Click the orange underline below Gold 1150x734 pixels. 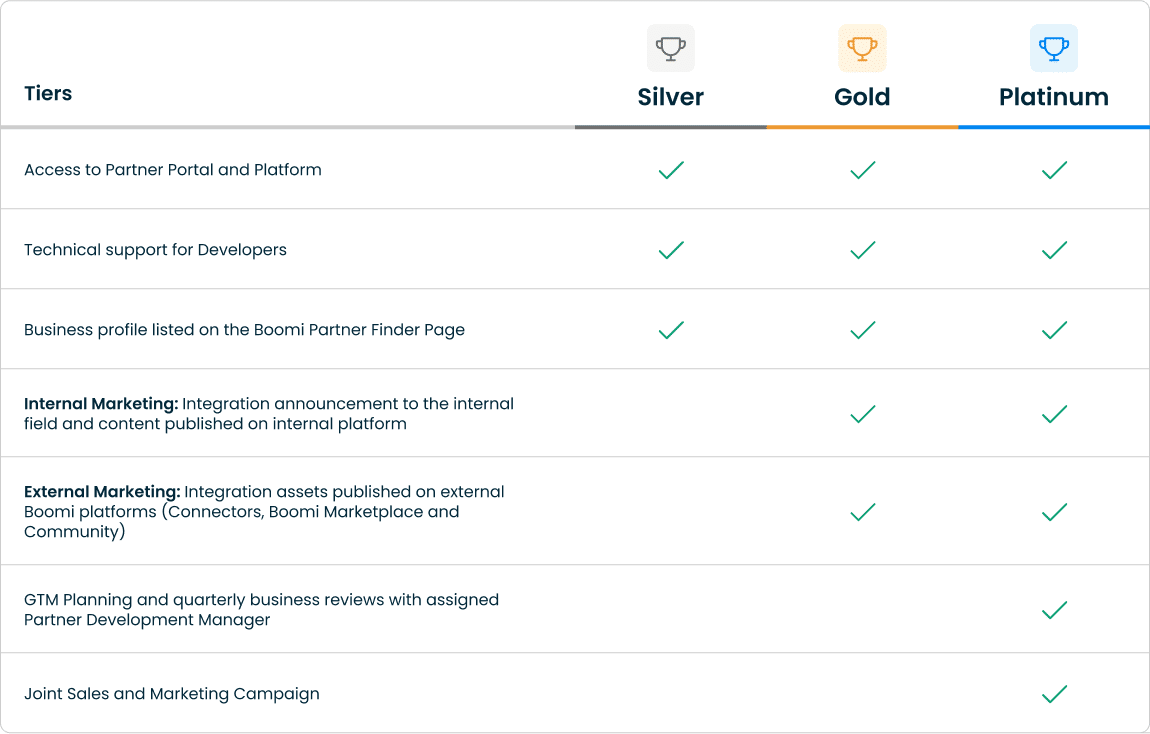point(862,127)
